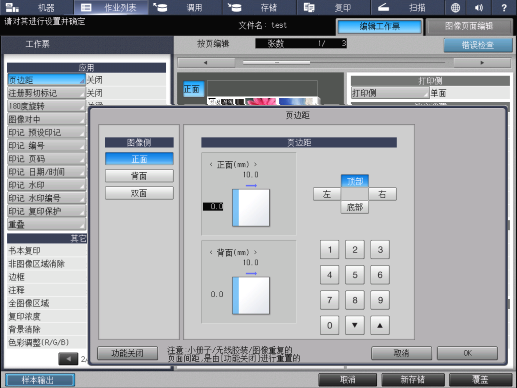
Task: Click the 覆盖 overwrite button
Action: point(481,380)
